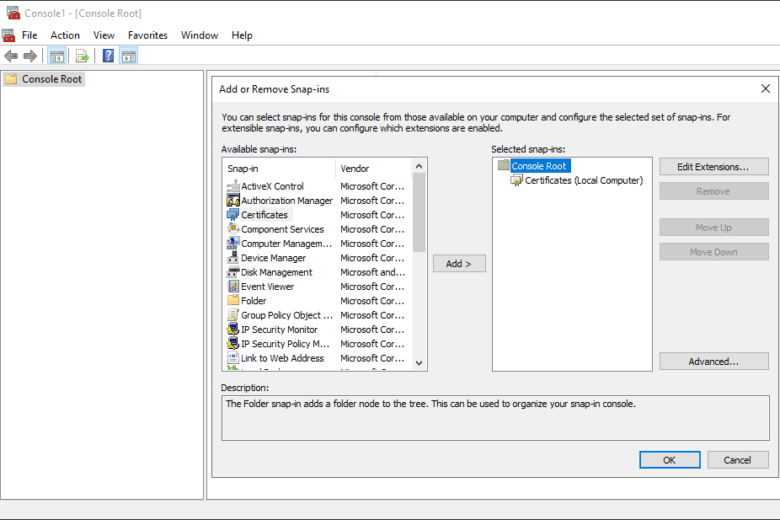Viewport: 780px width, 520px height.
Task: Click the 'Microsoft and...' vendor cell
Action: click(x=373, y=272)
